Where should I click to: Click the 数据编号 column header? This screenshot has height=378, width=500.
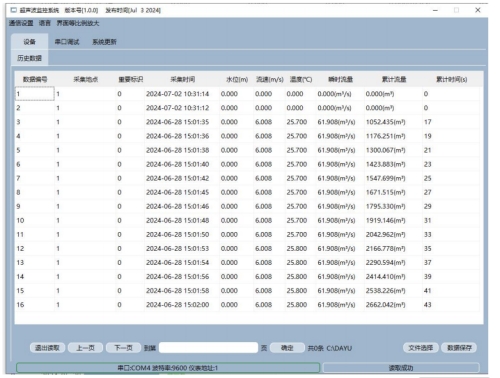tap(35, 79)
